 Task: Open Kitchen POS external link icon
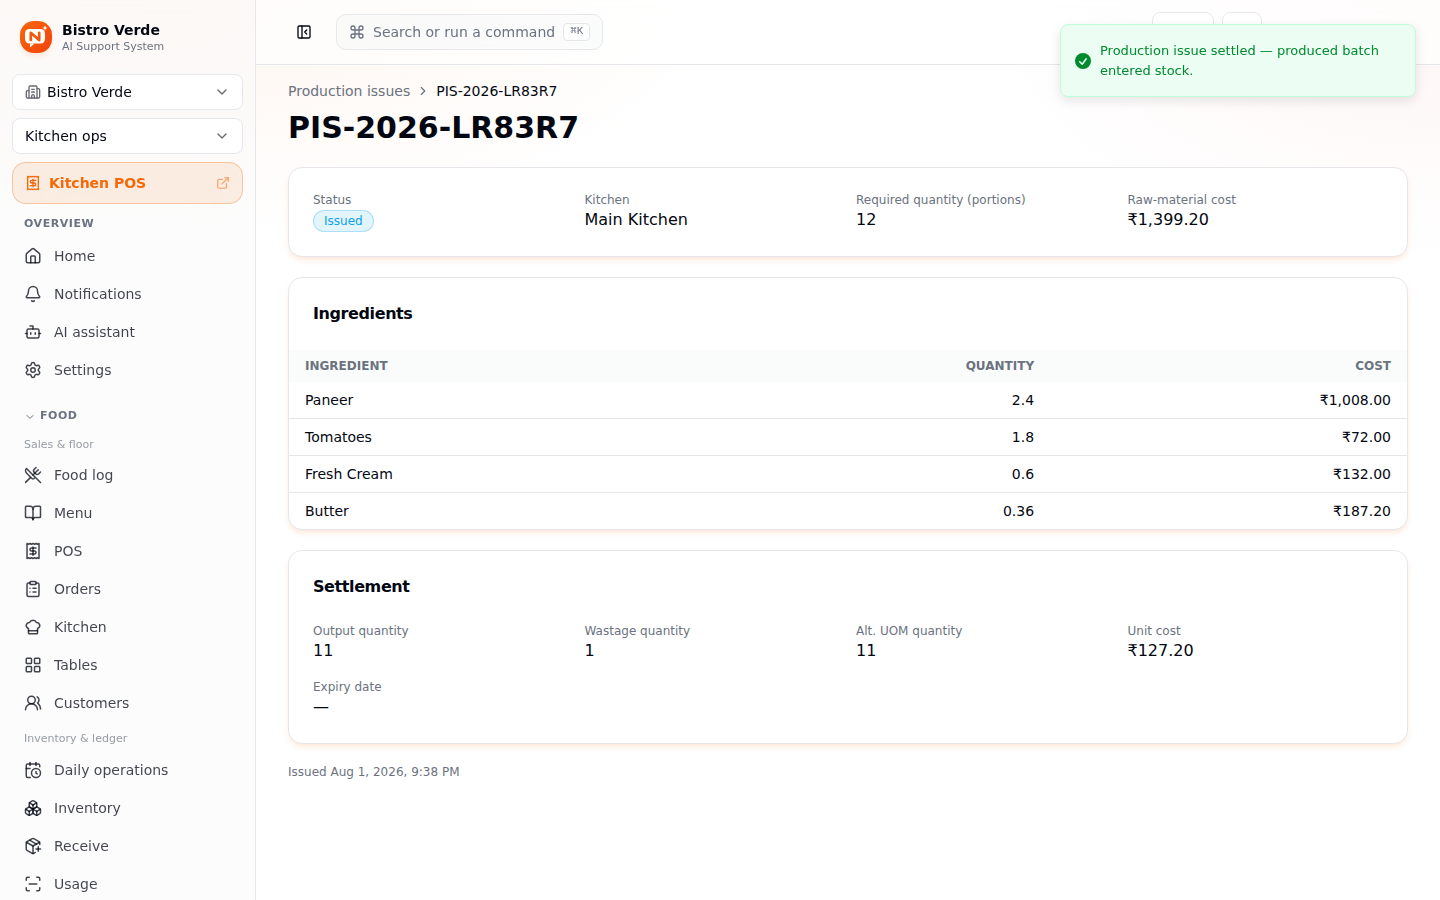pos(223,183)
